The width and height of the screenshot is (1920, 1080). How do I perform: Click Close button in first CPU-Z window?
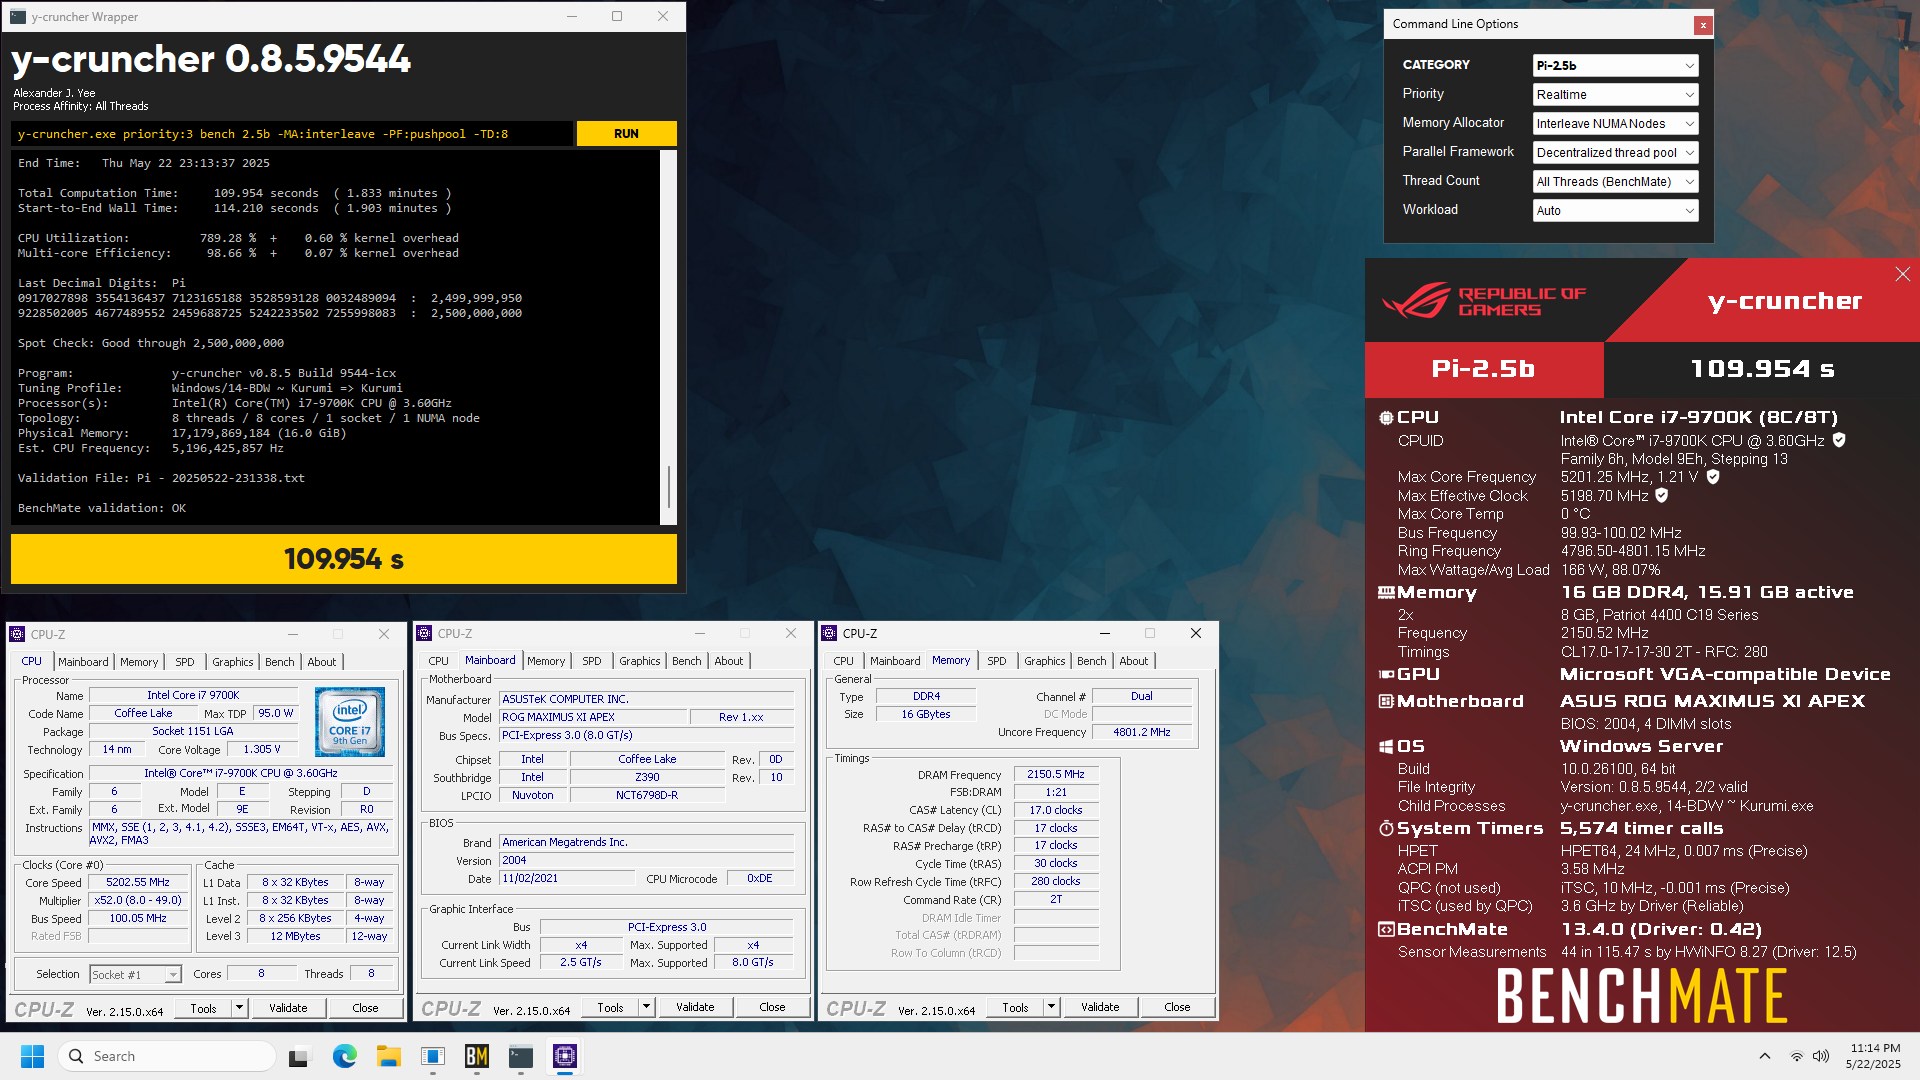click(365, 1008)
